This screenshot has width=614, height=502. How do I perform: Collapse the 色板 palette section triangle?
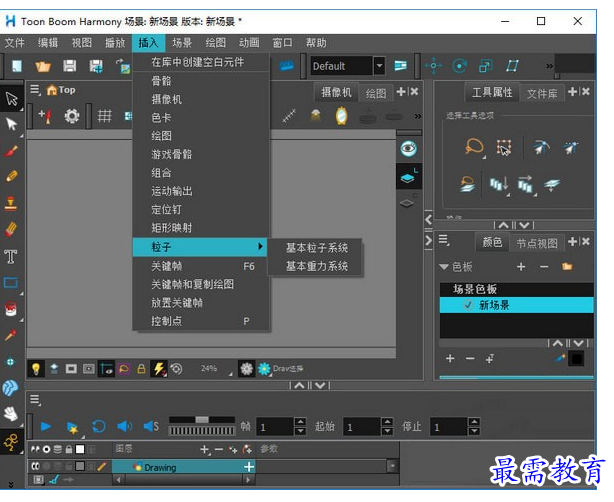tap(443, 267)
